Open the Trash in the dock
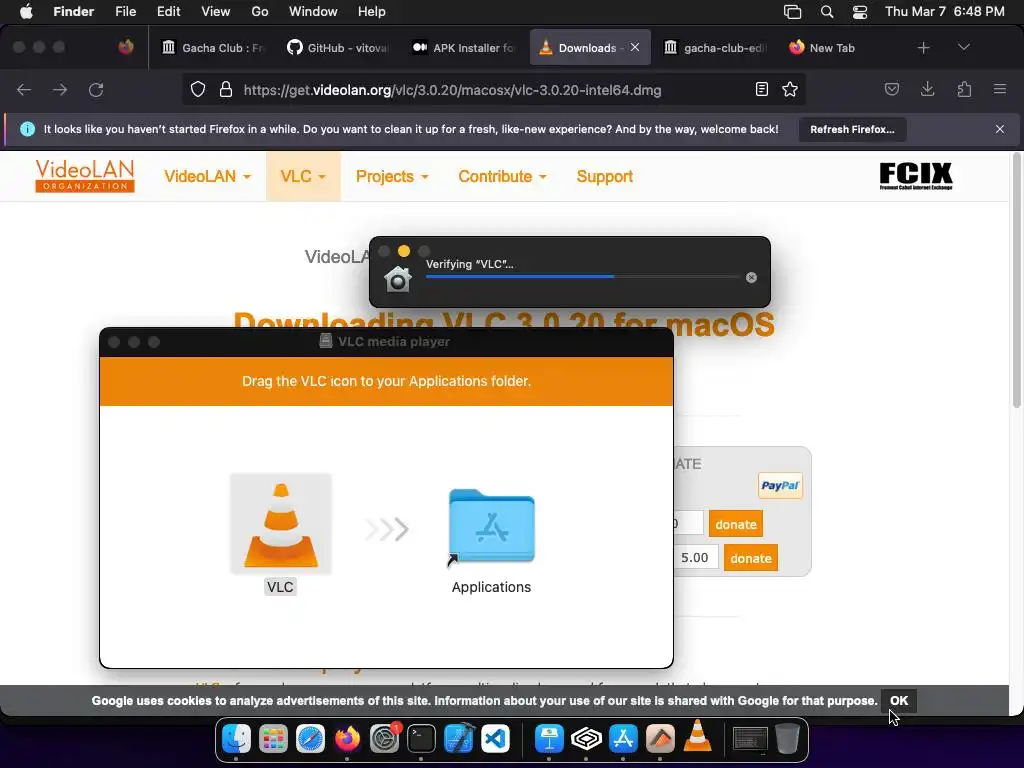The height and width of the screenshot is (768, 1024). pyautogui.click(x=787, y=739)
